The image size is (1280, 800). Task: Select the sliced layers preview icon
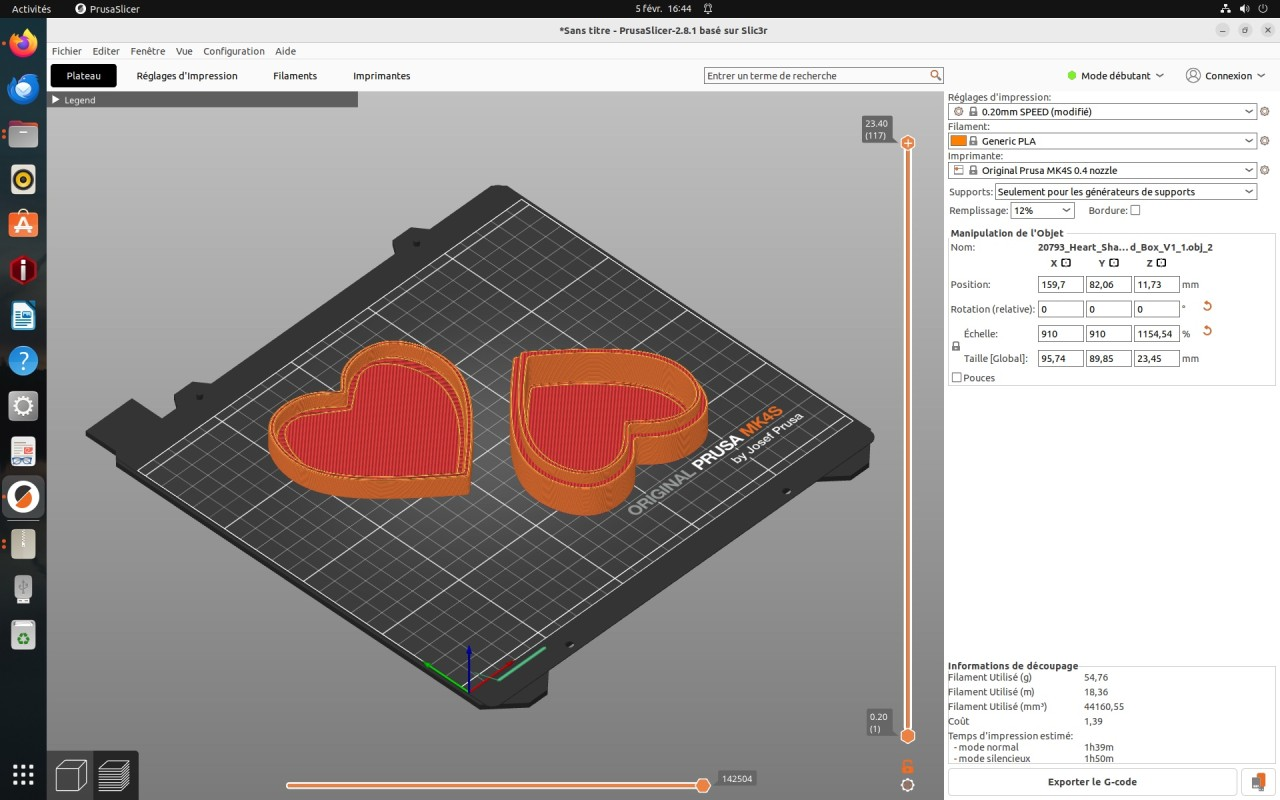(115, 776)
